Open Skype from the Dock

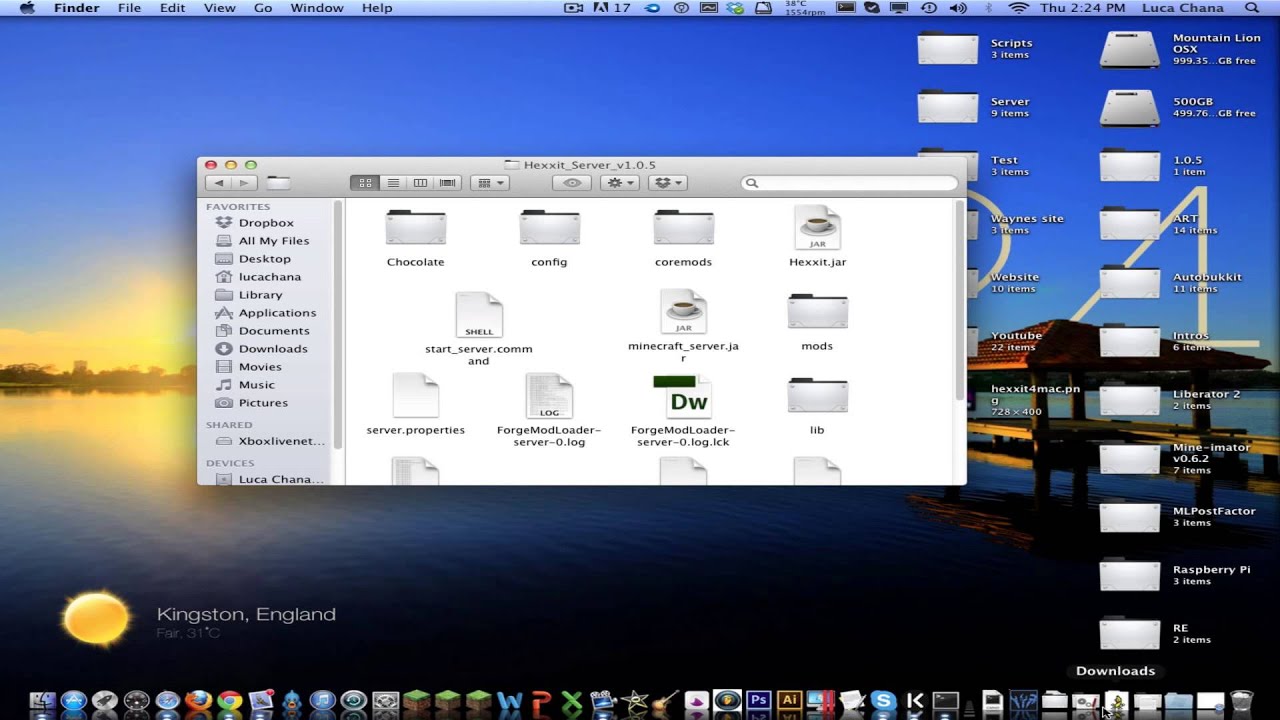pos(883,702)
